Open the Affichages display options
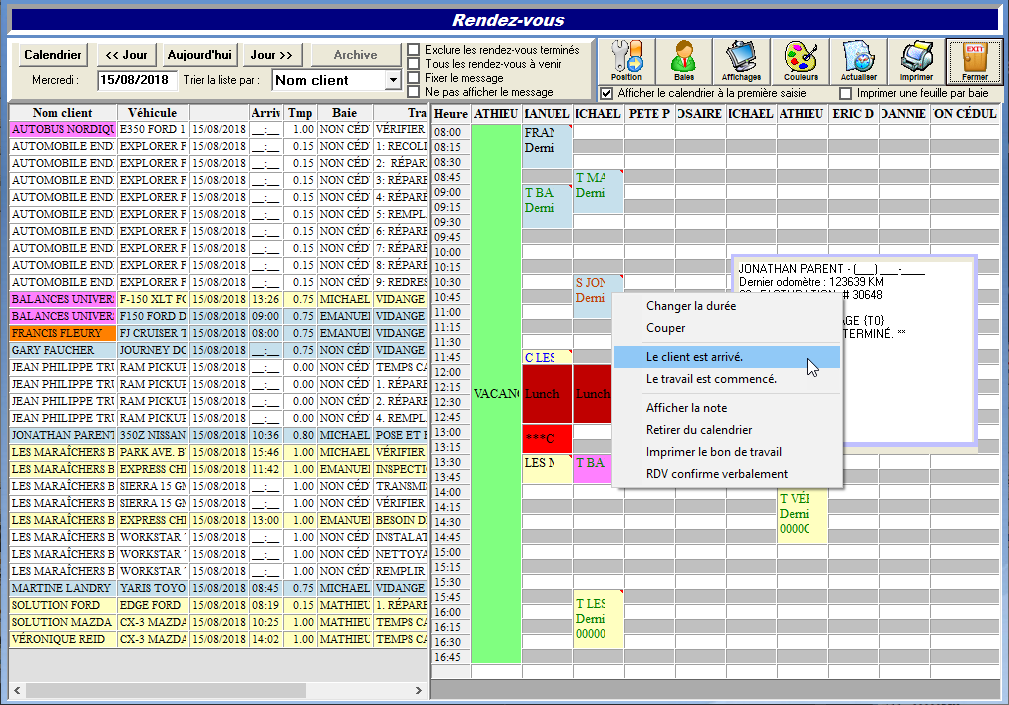1009x705 pixels. click(x=741, y=60)
